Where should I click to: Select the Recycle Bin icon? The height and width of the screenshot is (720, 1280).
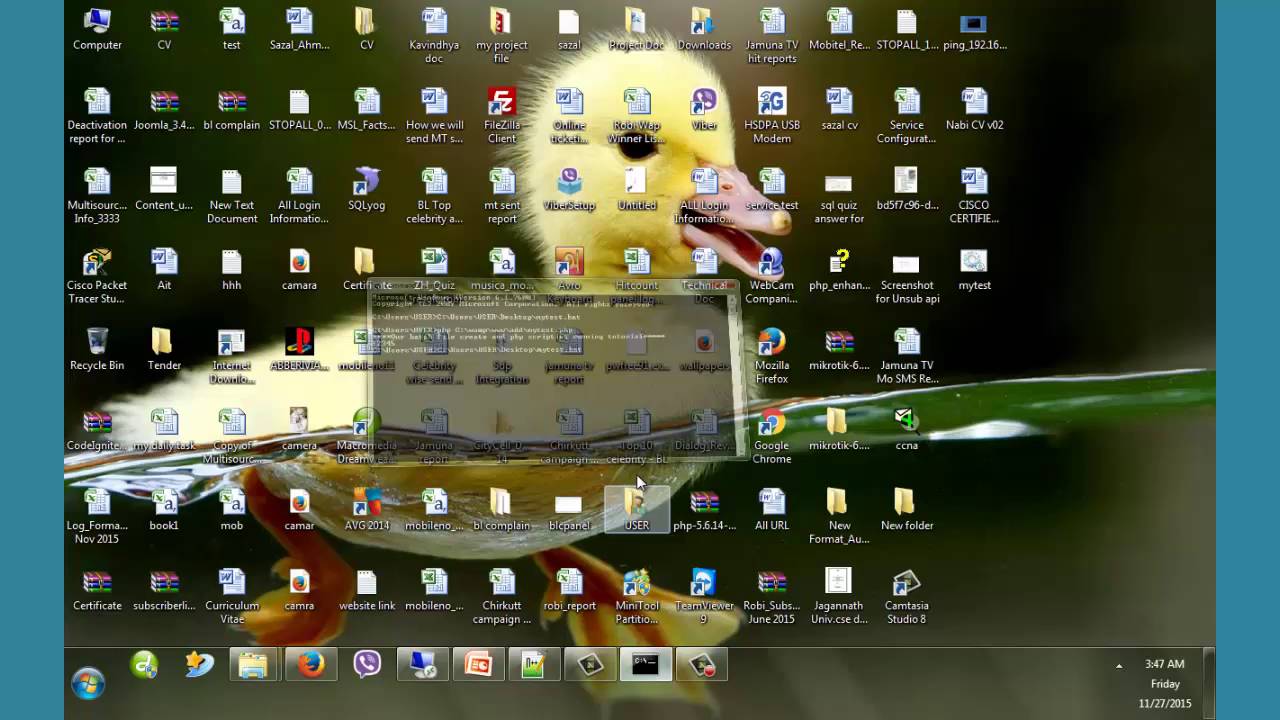97,349
